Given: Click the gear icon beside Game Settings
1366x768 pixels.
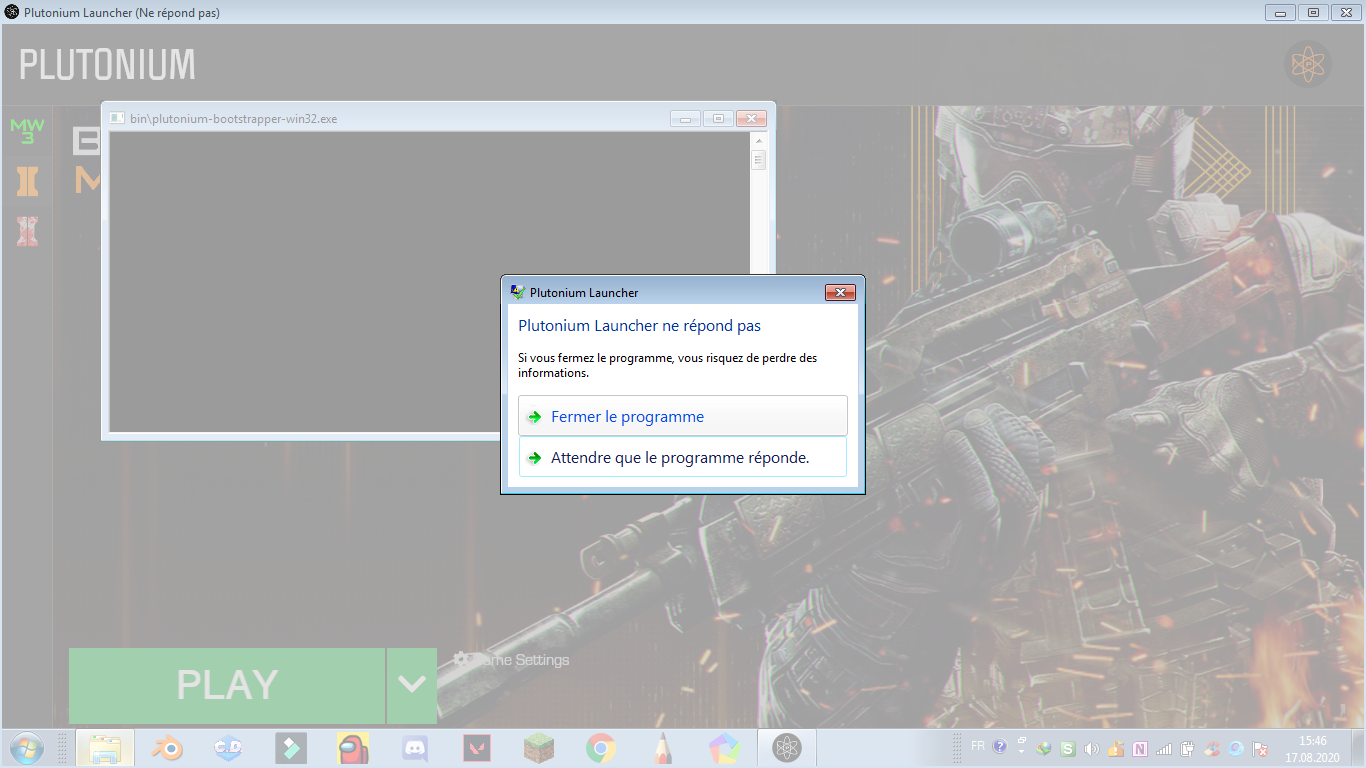Looking at the screenshot, I should 462,659.
